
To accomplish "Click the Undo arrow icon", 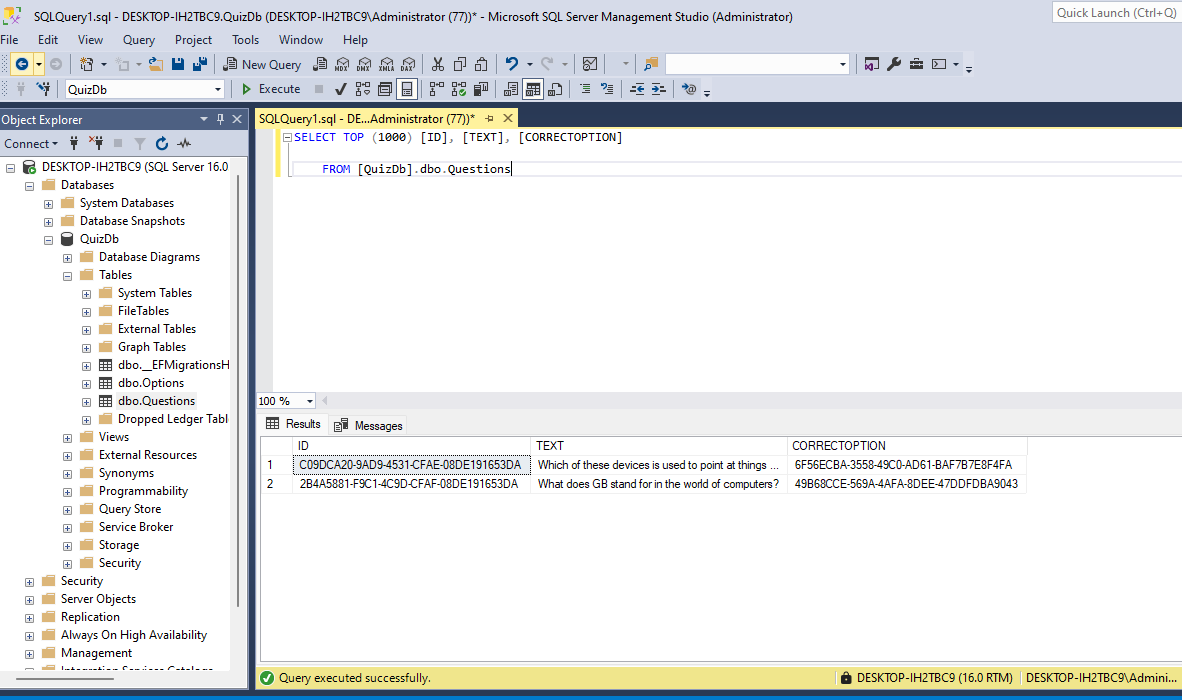I will point(512,64).
